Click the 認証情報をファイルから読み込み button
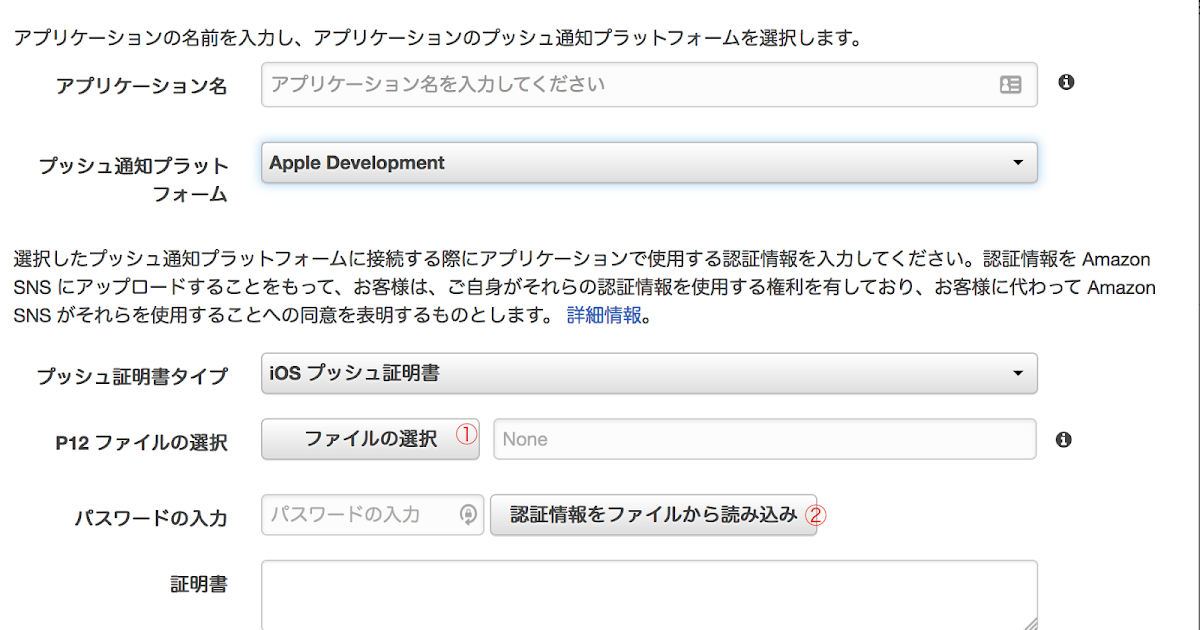Screen dimensions: 1200x630 (x=650, y=514)
